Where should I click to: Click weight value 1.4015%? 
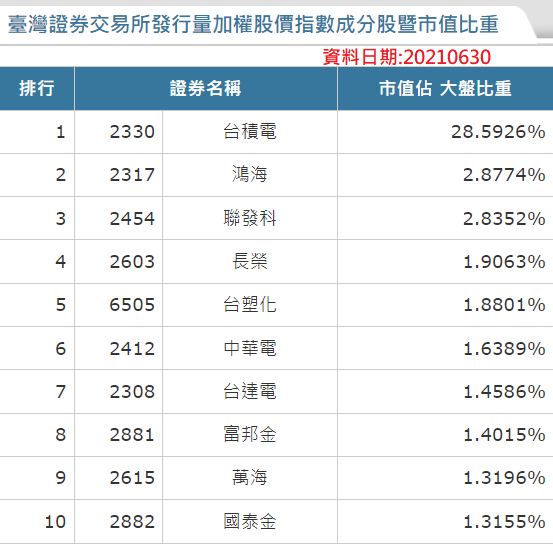(504, 435)
